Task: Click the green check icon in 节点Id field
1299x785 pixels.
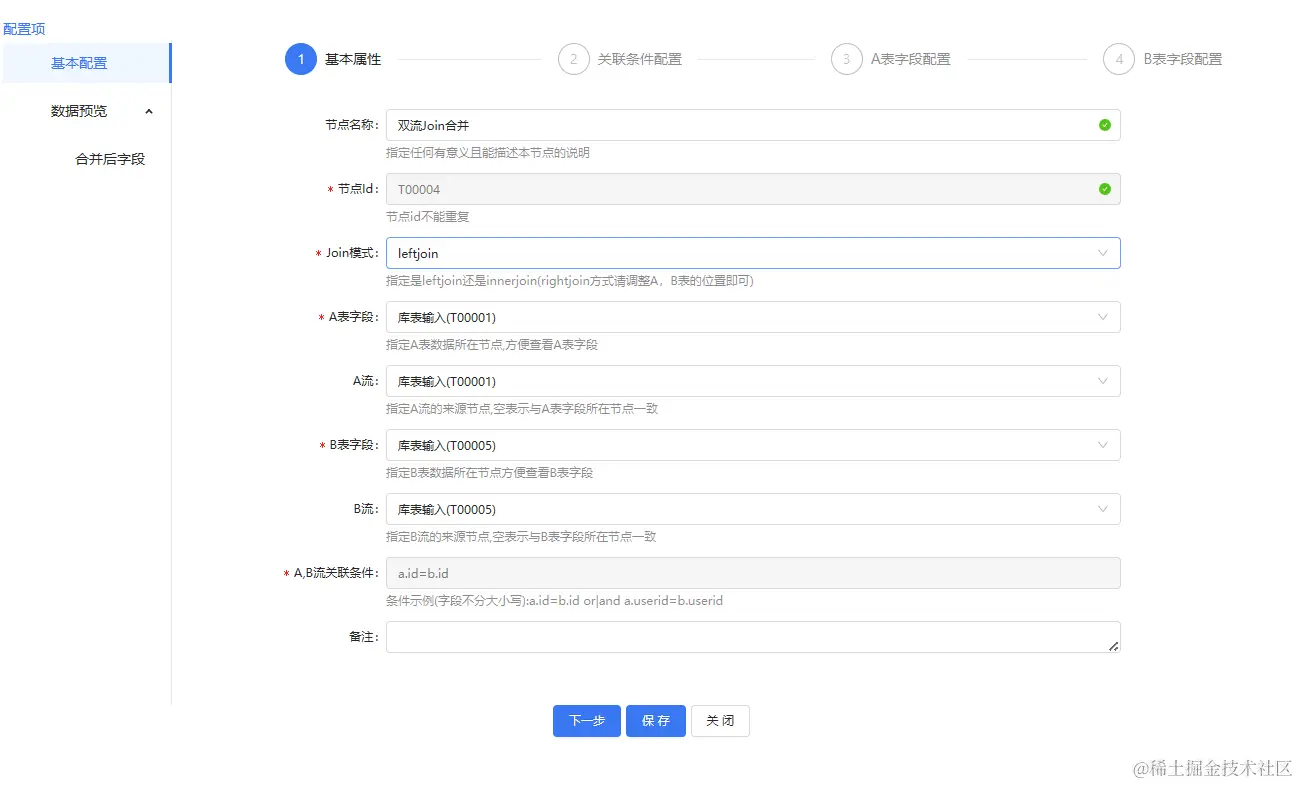Action: point(1104,189)
